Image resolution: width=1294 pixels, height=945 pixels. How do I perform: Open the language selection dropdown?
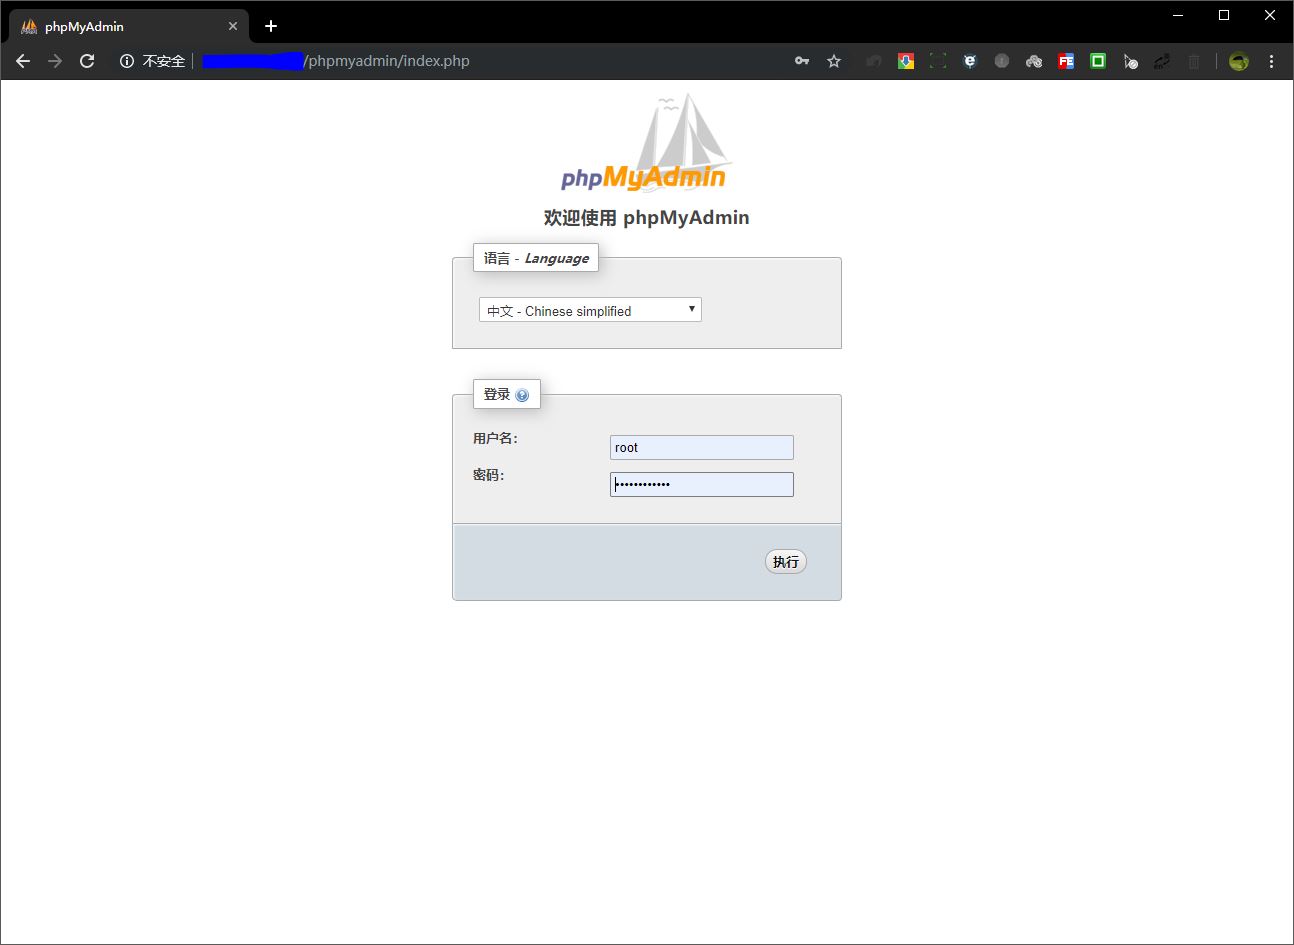590,310
